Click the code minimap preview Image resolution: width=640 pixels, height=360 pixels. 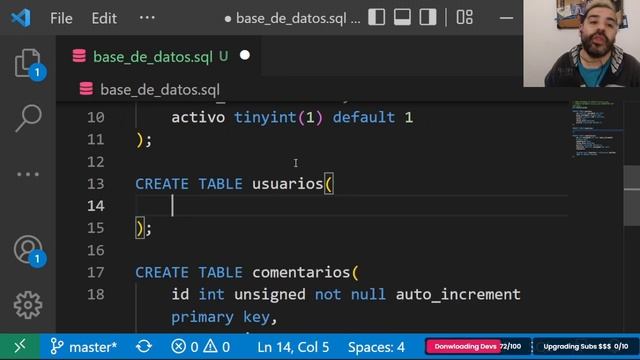pyautogui.click(x=596, y=129)
